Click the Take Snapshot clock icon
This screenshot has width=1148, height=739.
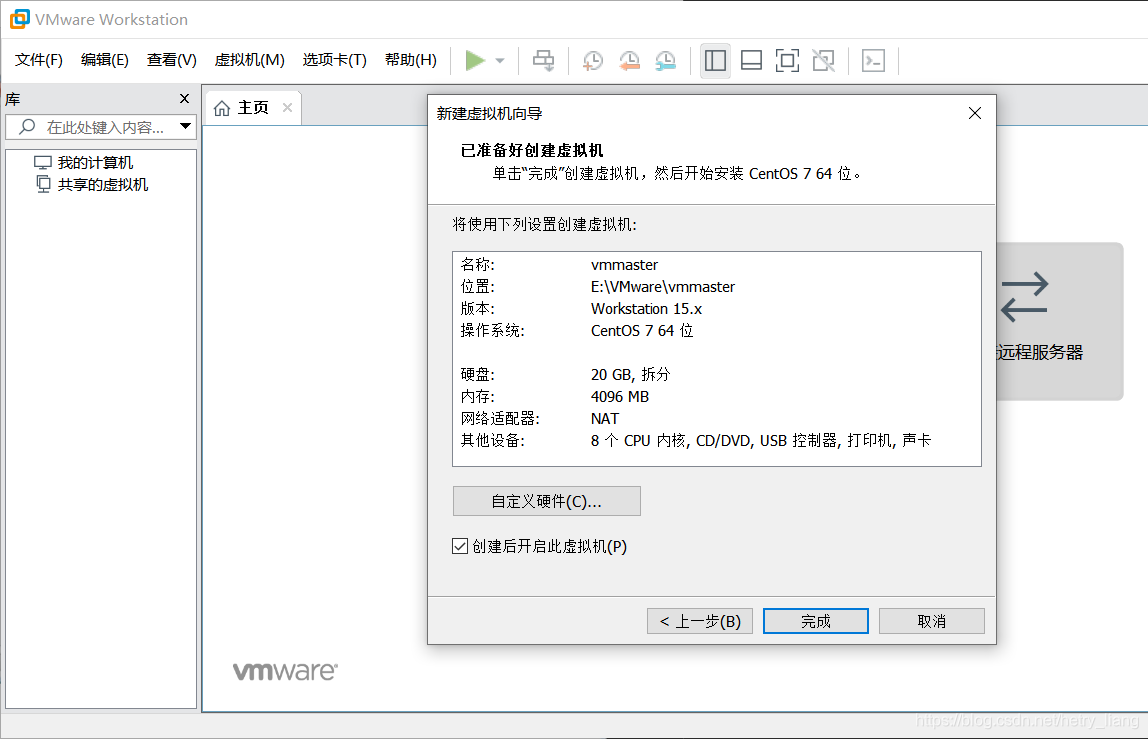(592, 60)
